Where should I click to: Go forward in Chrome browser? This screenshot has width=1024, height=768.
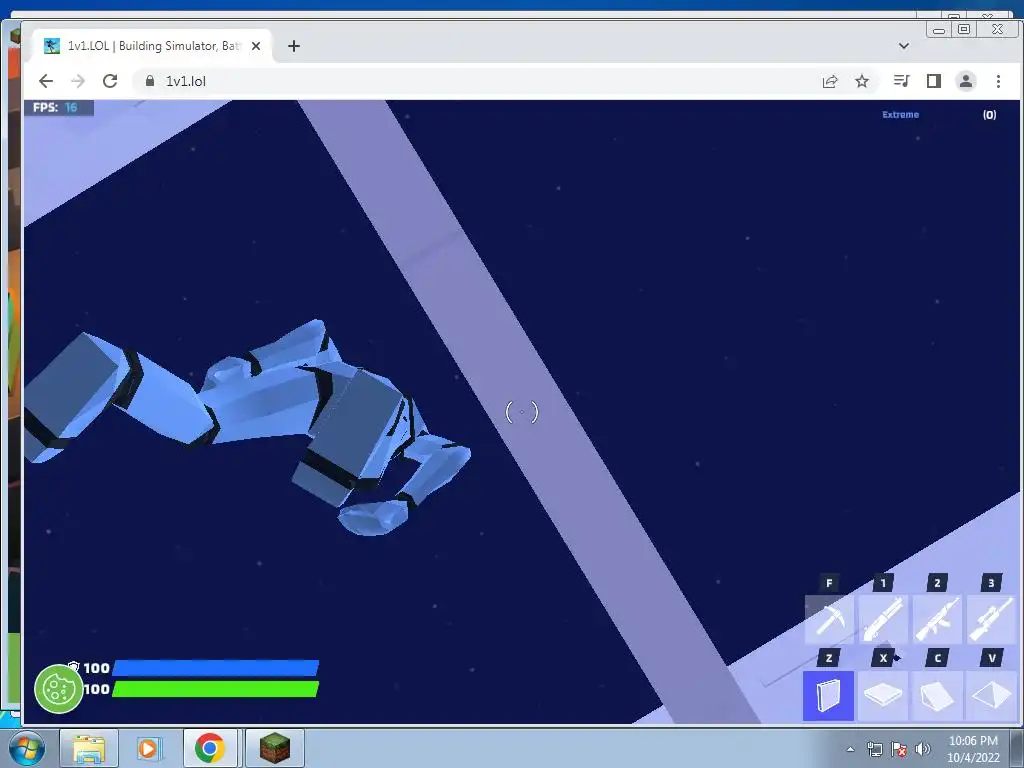tap(78, 81)
